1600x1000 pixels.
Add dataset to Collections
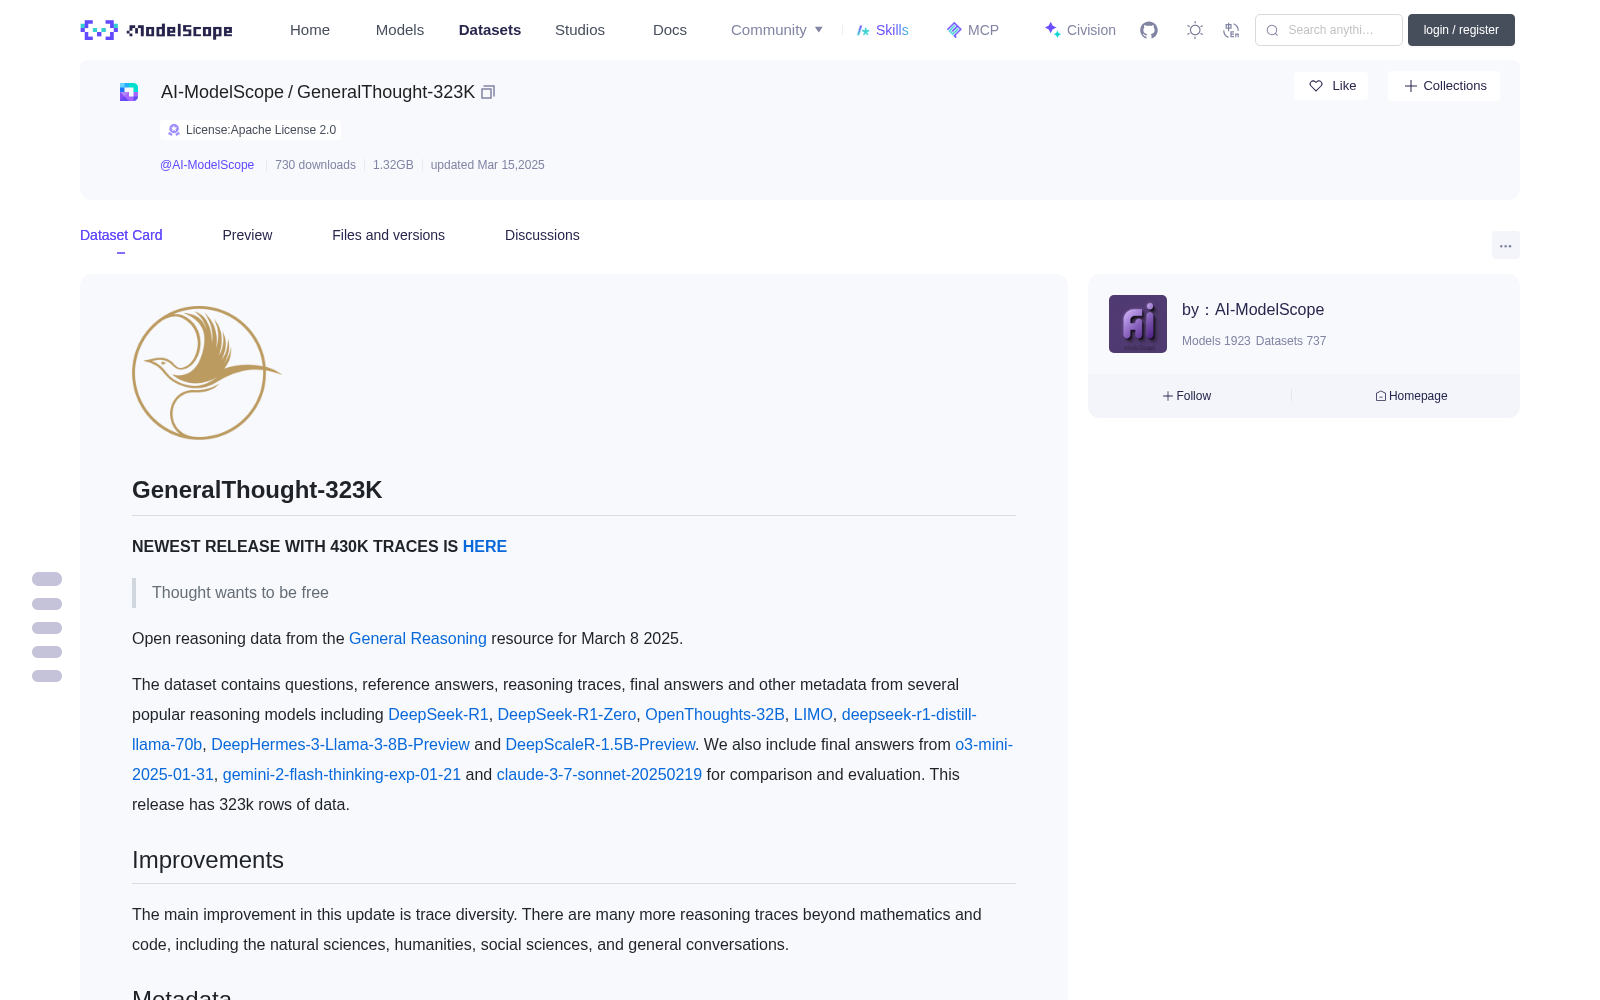coord(1444,86)
